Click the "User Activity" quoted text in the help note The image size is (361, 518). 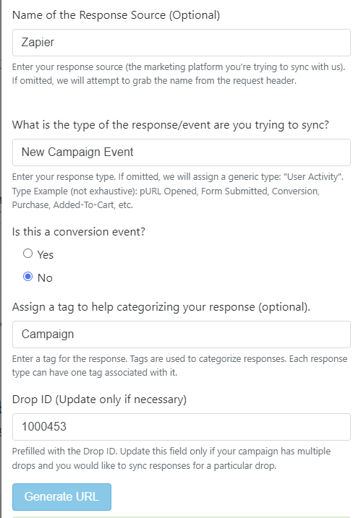point(313,177)
